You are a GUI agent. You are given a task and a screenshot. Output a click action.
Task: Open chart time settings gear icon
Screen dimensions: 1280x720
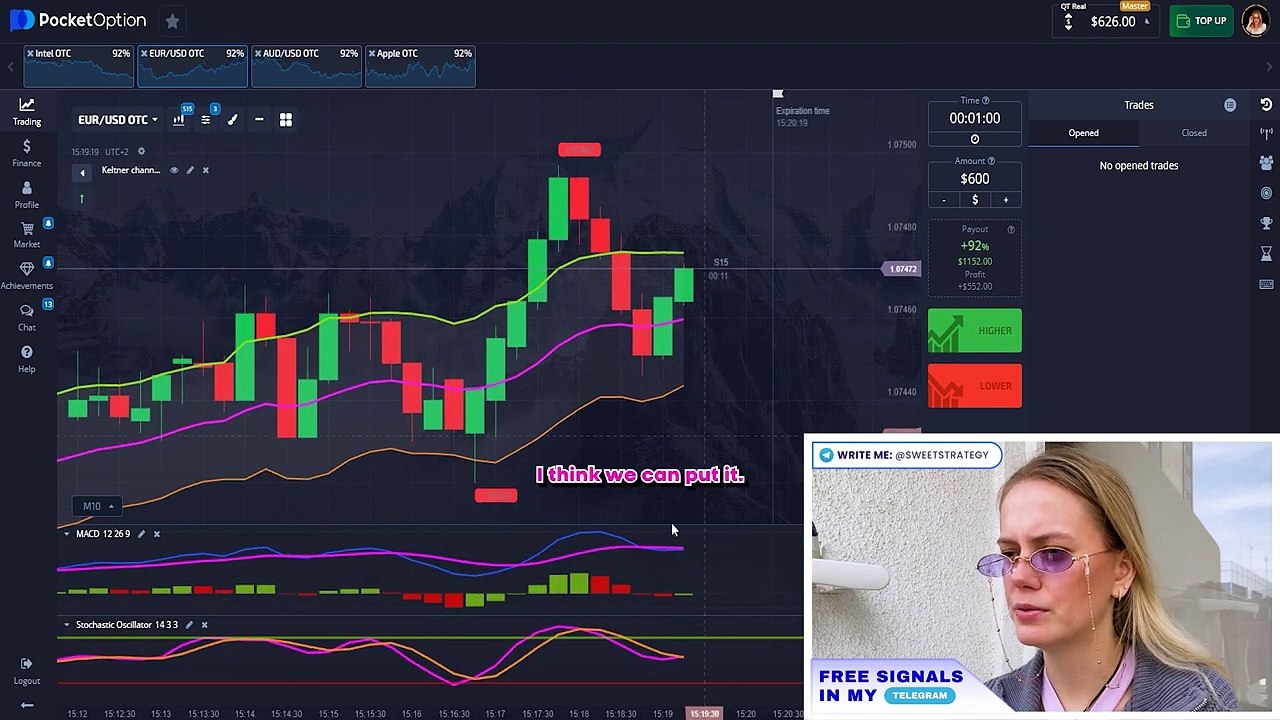tap(141, 151)
